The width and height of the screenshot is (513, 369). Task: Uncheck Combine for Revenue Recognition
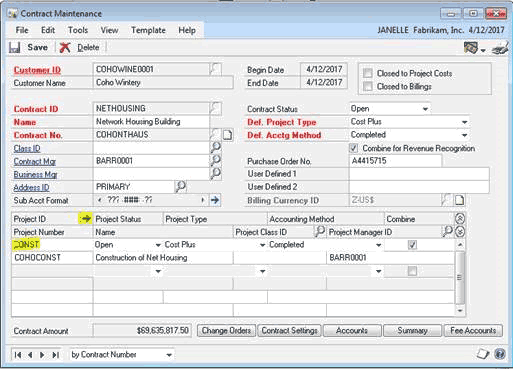353,148
